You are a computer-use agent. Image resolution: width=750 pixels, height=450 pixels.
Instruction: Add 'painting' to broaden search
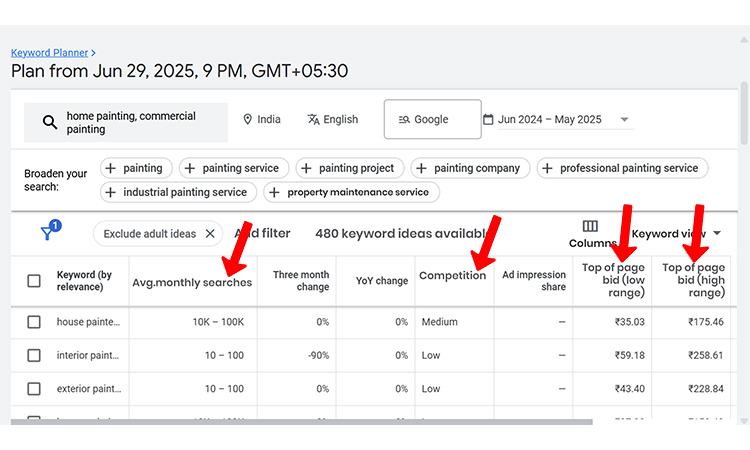point(136,168)
